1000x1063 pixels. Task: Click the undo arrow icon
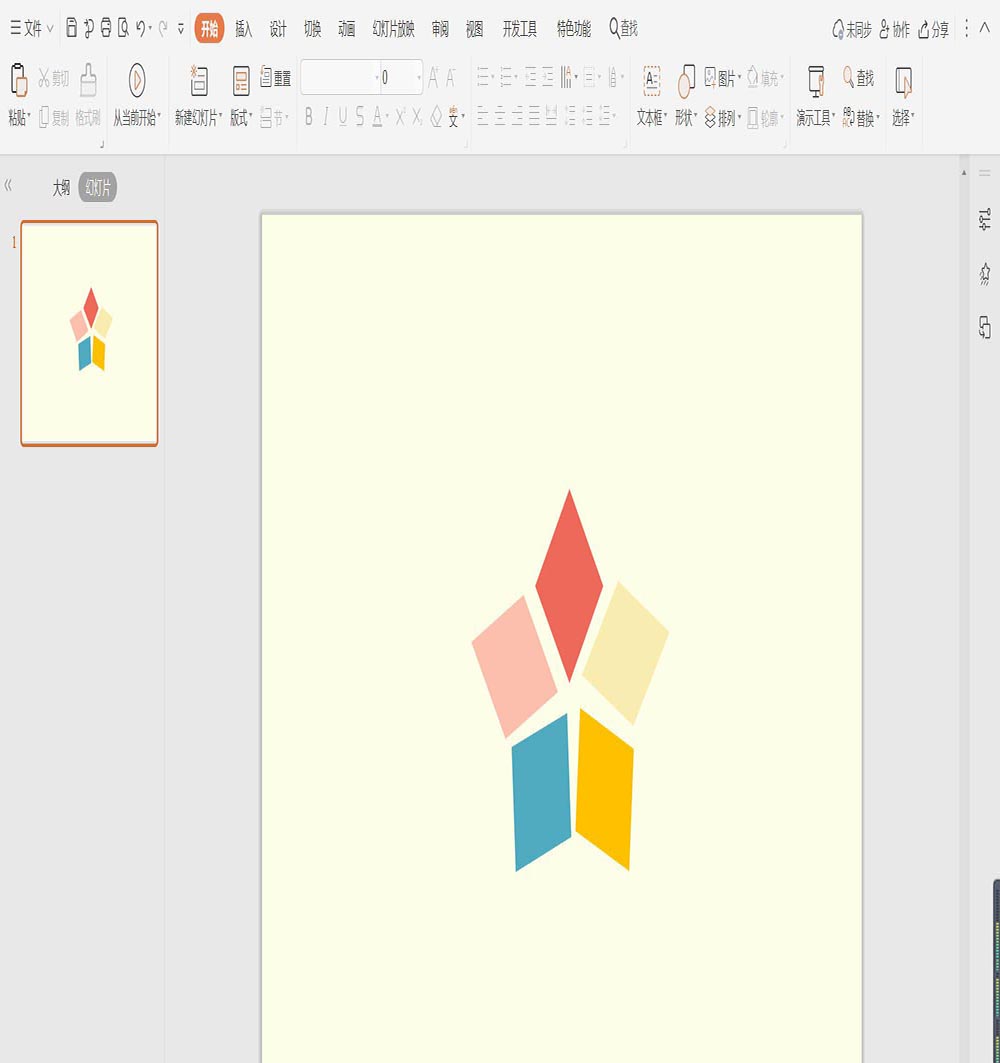click(x=141, y=28)
